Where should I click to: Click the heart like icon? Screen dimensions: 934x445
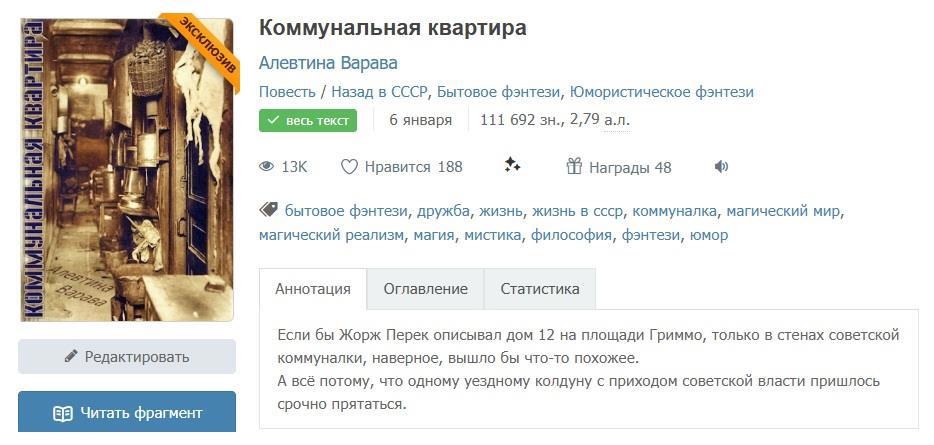[349, 167]
